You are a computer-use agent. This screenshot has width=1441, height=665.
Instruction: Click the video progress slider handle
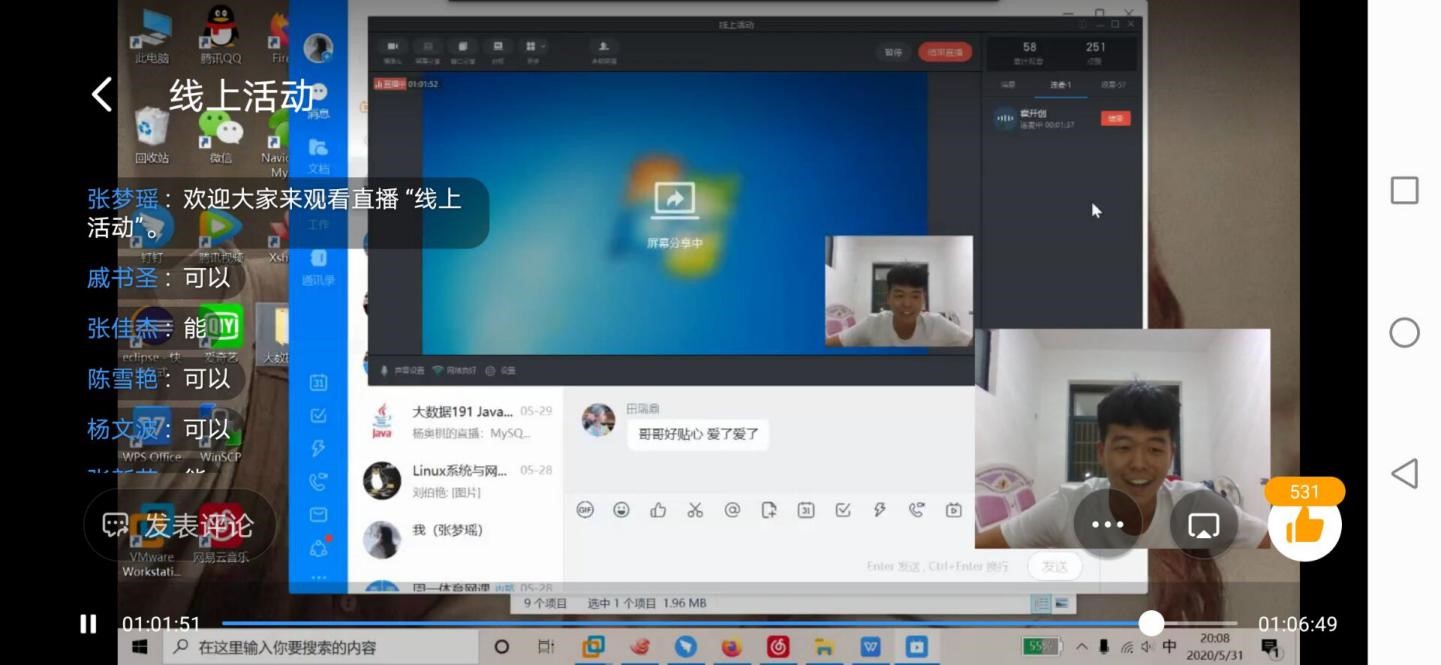click(x=1151, y=624)
